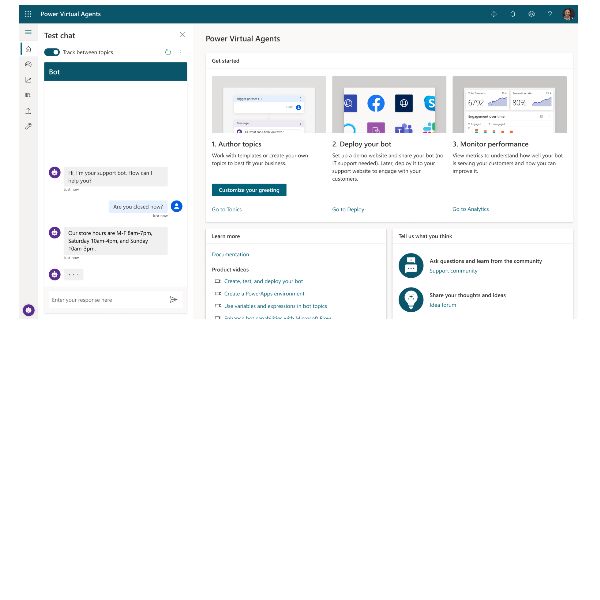This screenshot has width=600, height=600.
Task: Click the Bot header bar
Action: coord(116,72)
